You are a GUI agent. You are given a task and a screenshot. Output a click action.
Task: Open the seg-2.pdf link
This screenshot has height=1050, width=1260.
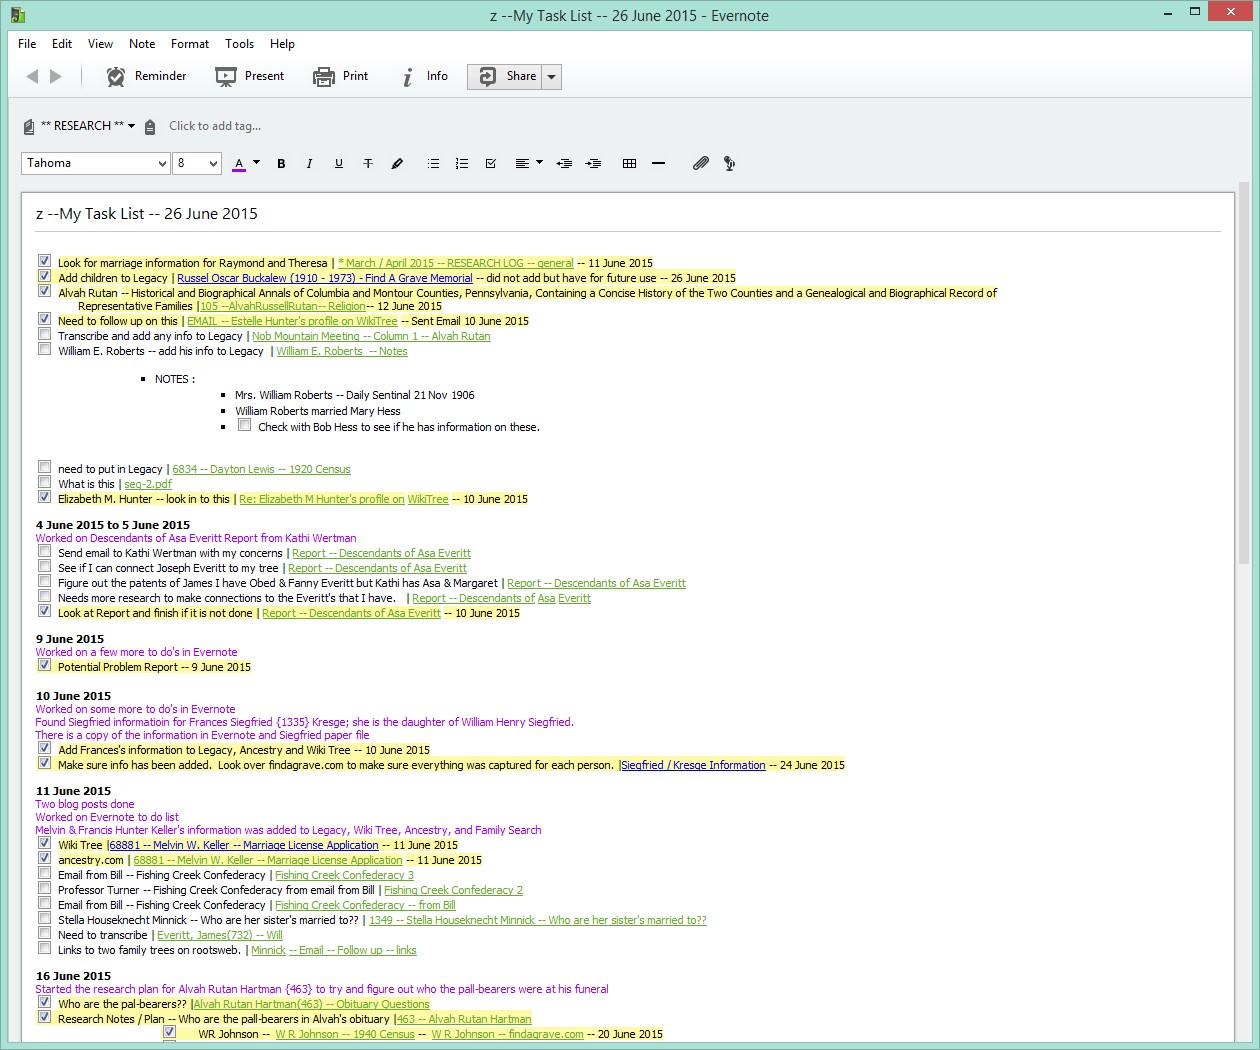(x=148, y=484)
